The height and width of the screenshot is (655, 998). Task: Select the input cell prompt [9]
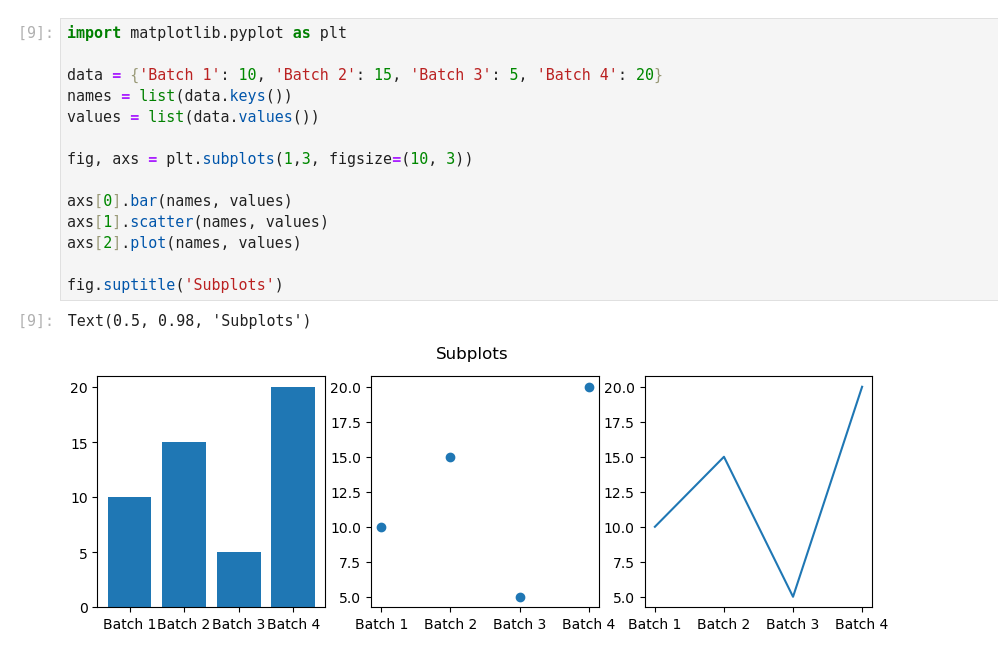point(36,33)
